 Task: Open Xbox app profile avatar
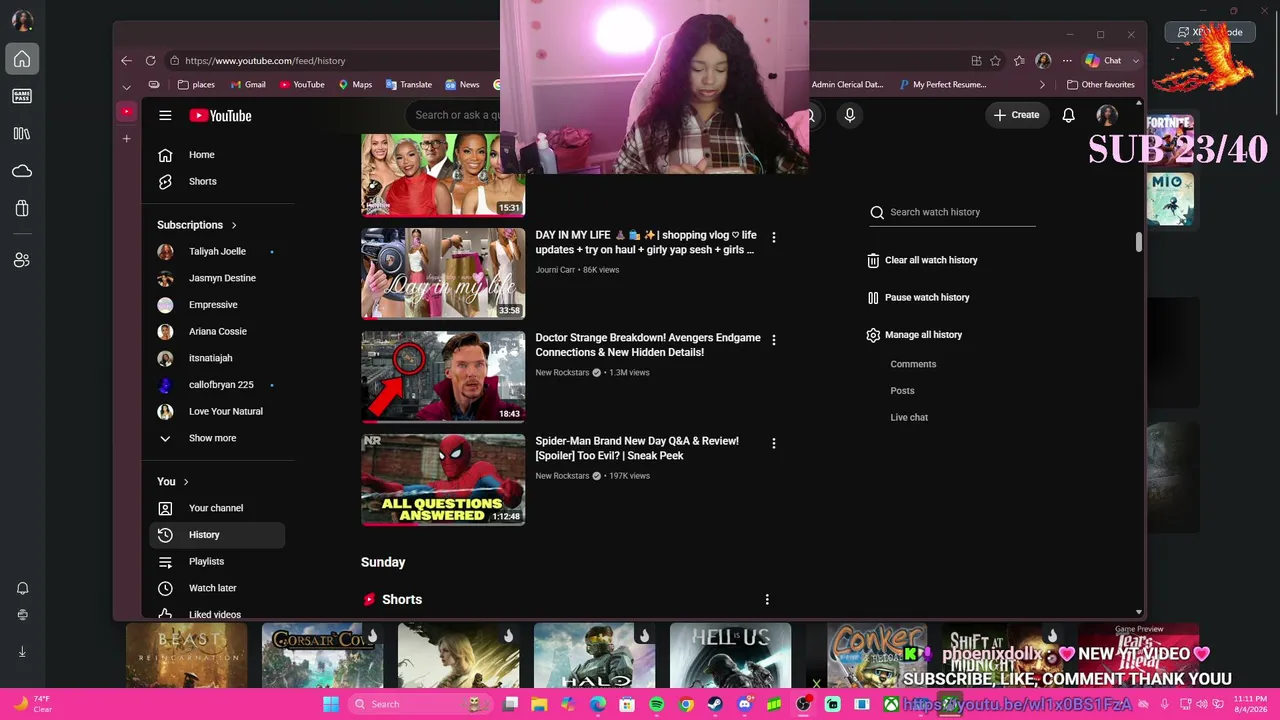(x=22, y=20)
